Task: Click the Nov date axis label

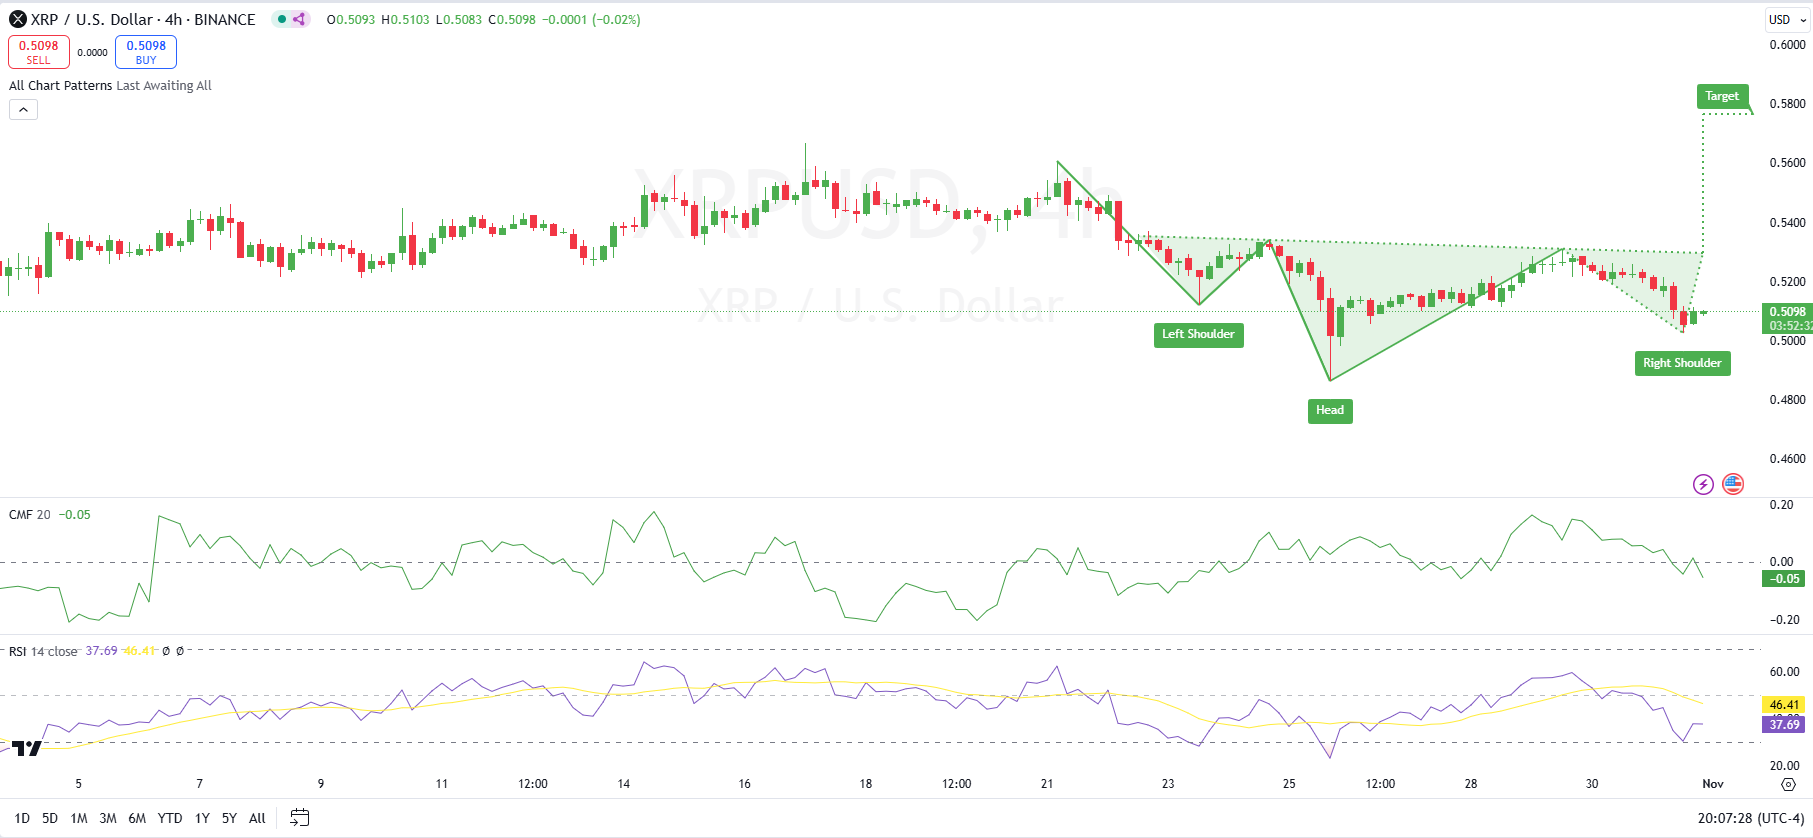Action: [x=1713, y=784]
